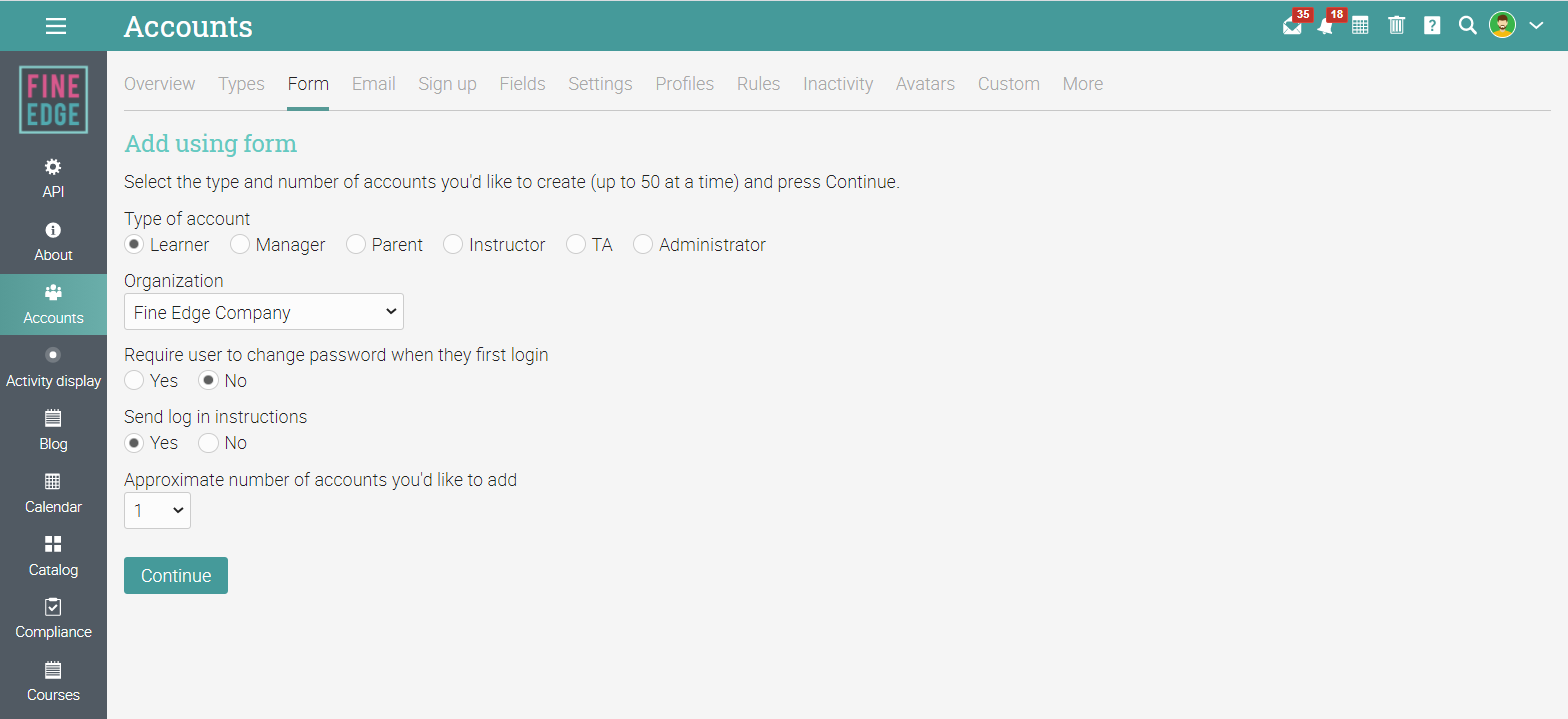
Task: Choose No for send log in instructions
Action: [x=208, y=443]
